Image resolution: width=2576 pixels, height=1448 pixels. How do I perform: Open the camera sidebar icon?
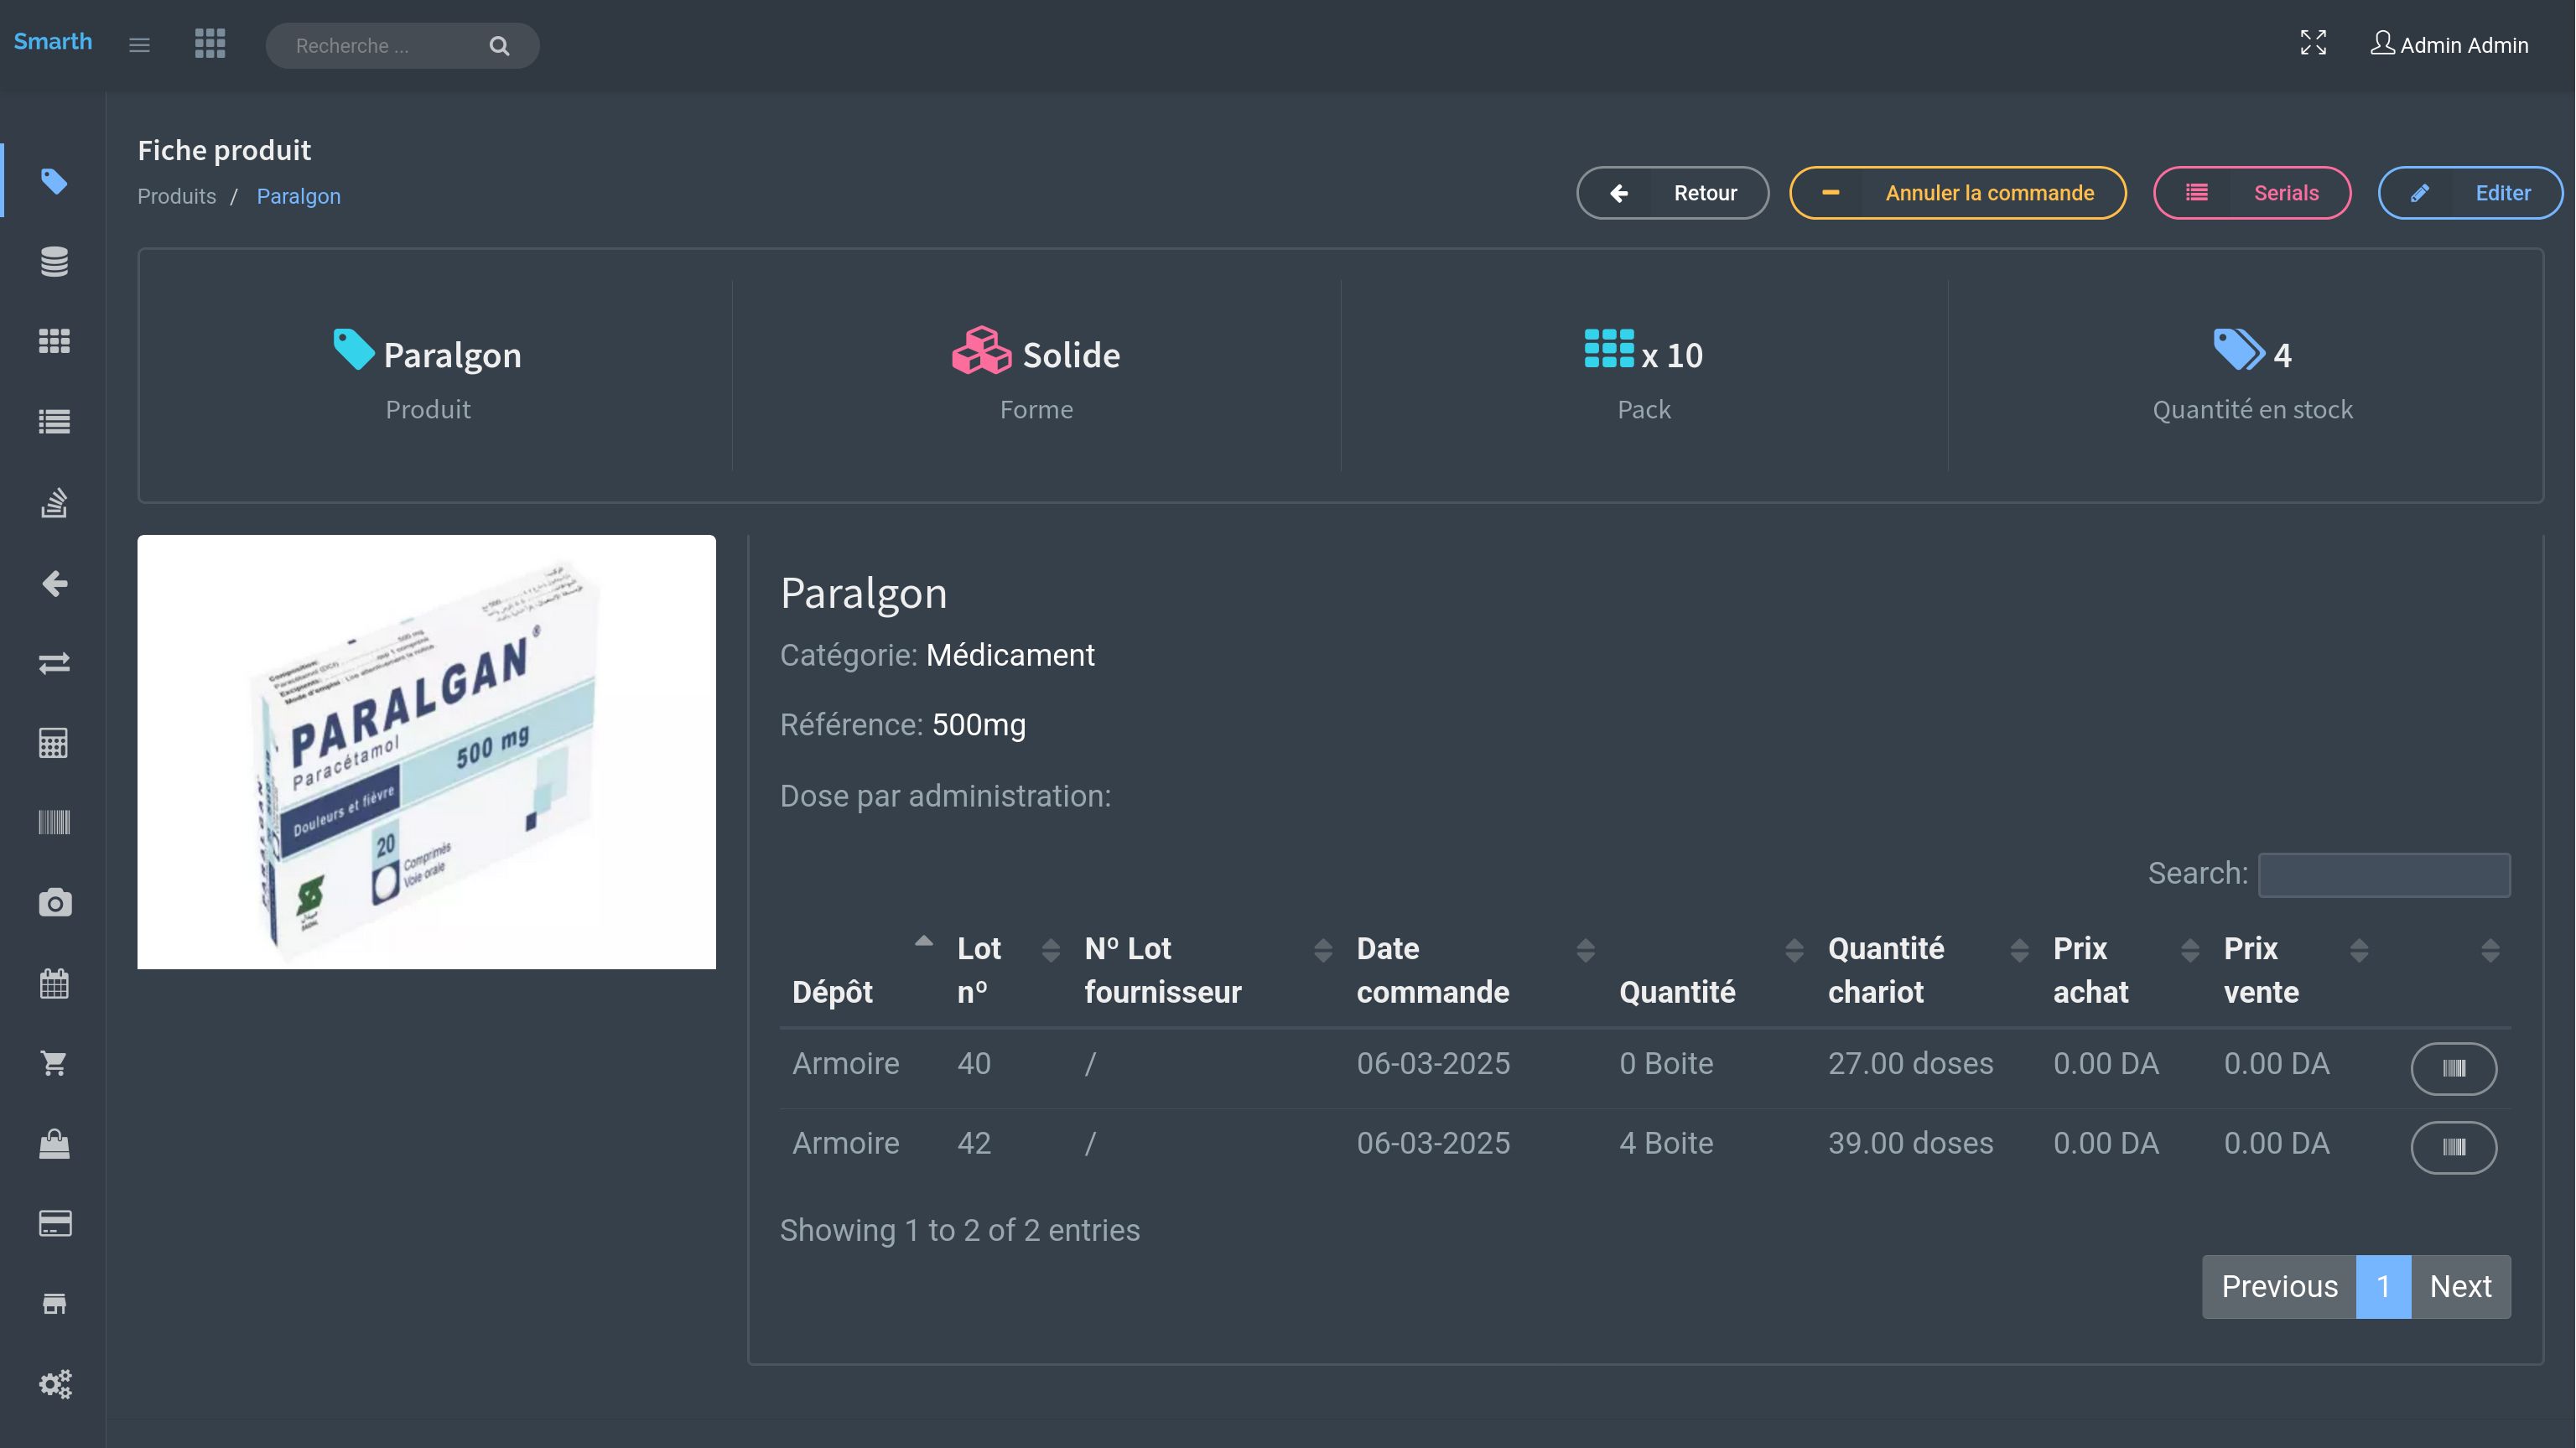[x=54, y=903]
